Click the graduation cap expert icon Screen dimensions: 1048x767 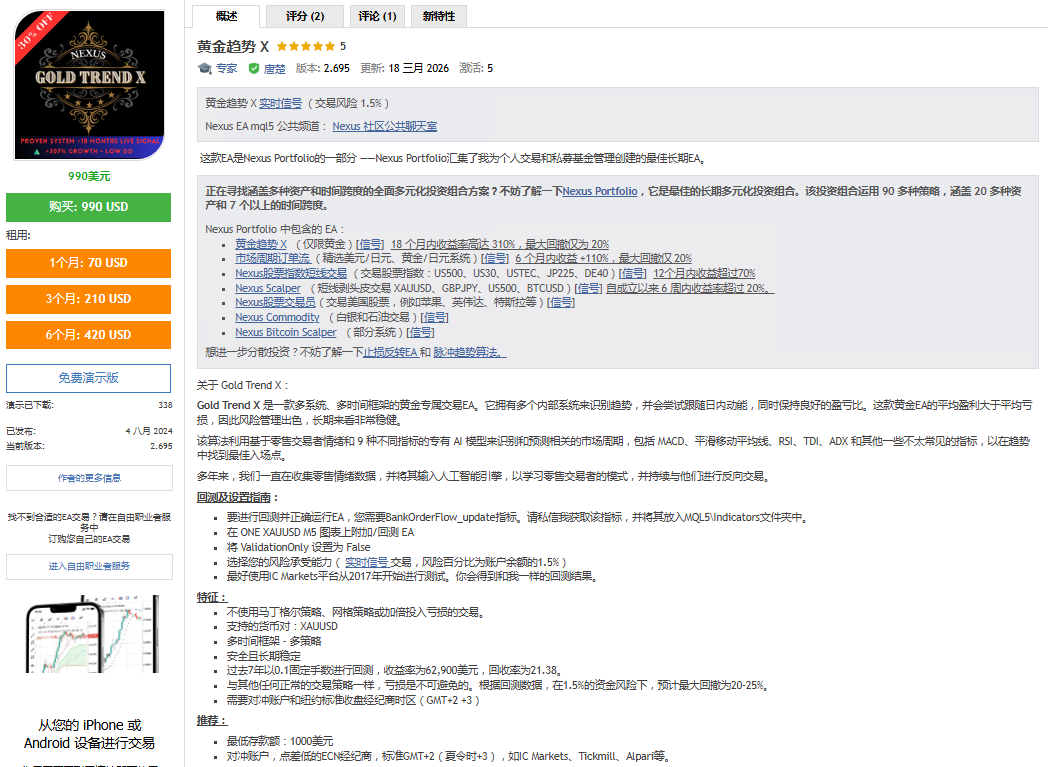(x=205, y=68)
